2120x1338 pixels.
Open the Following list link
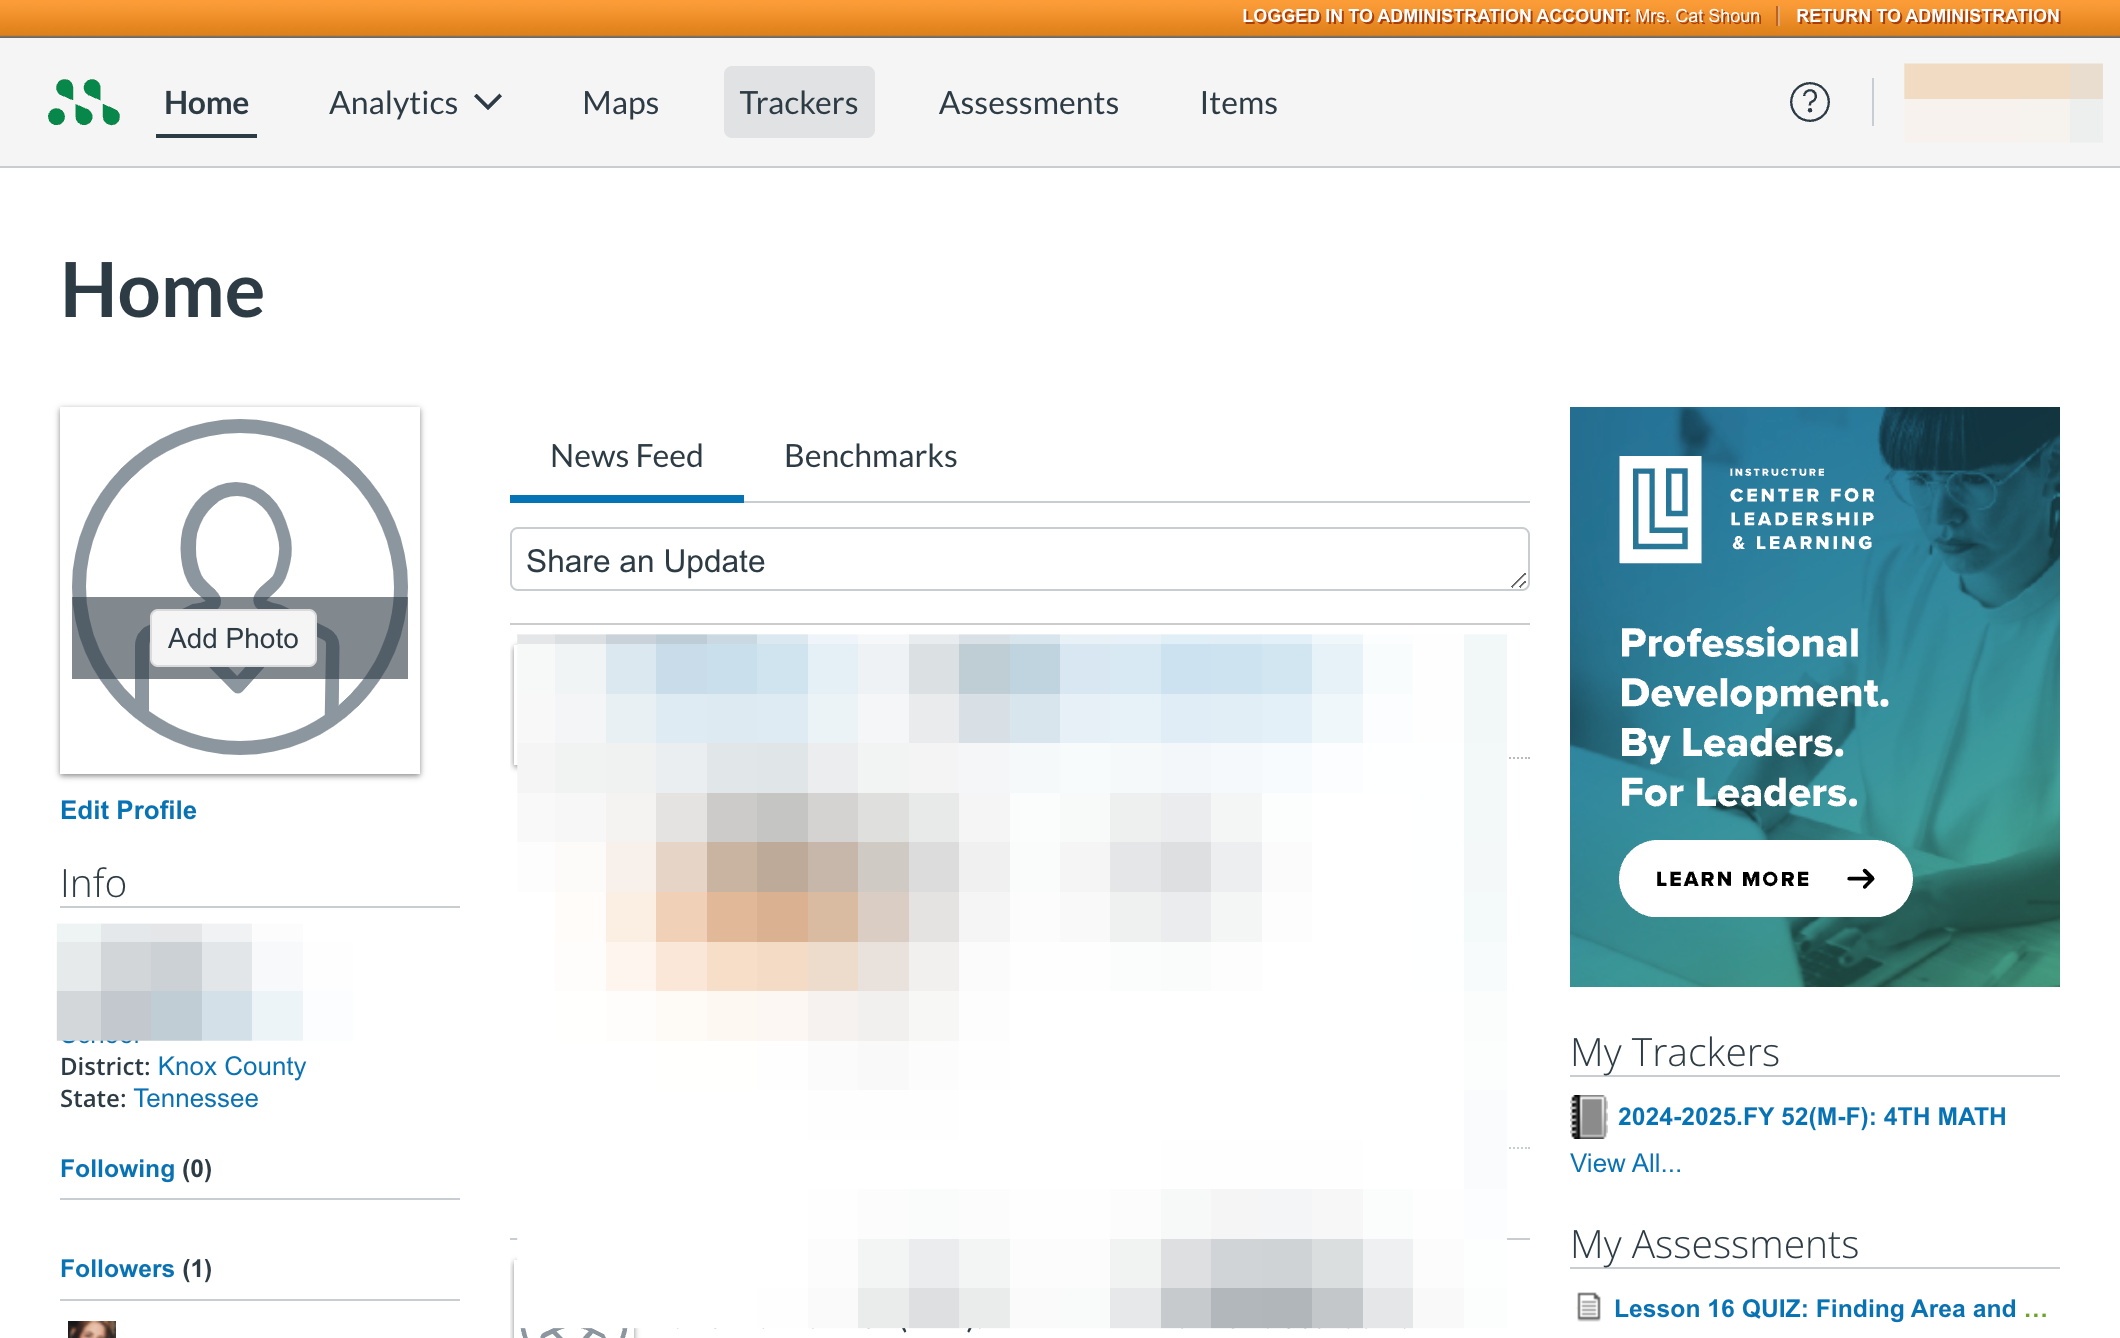[117, 1168]
